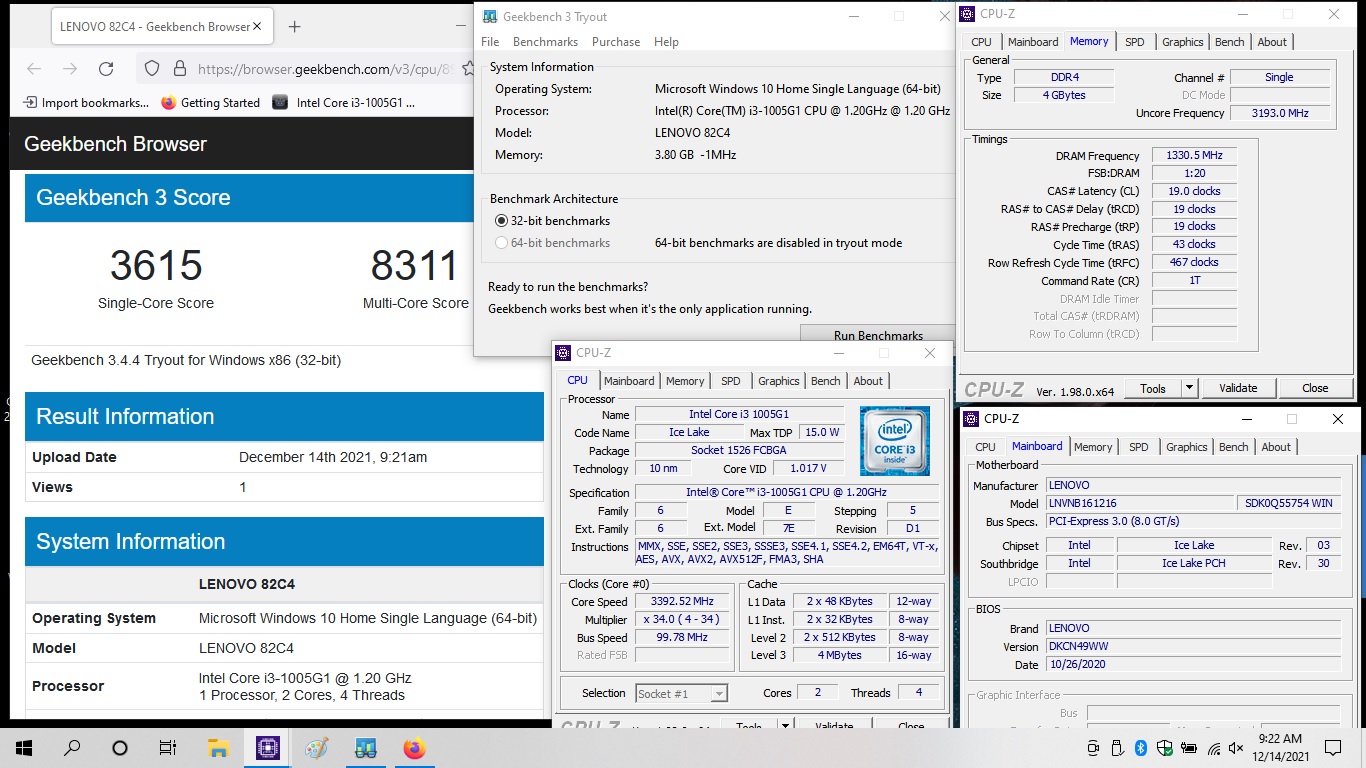Click the taskbar clock showing 9:22 AM
The image size is (1366, 768).
pyautogui.click(x=1280, y=748)
